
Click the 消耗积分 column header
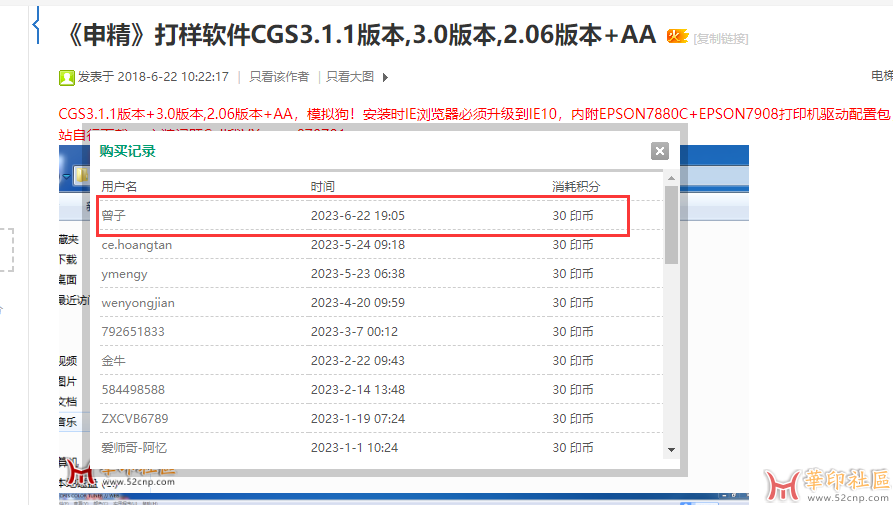tap(576, 187)
